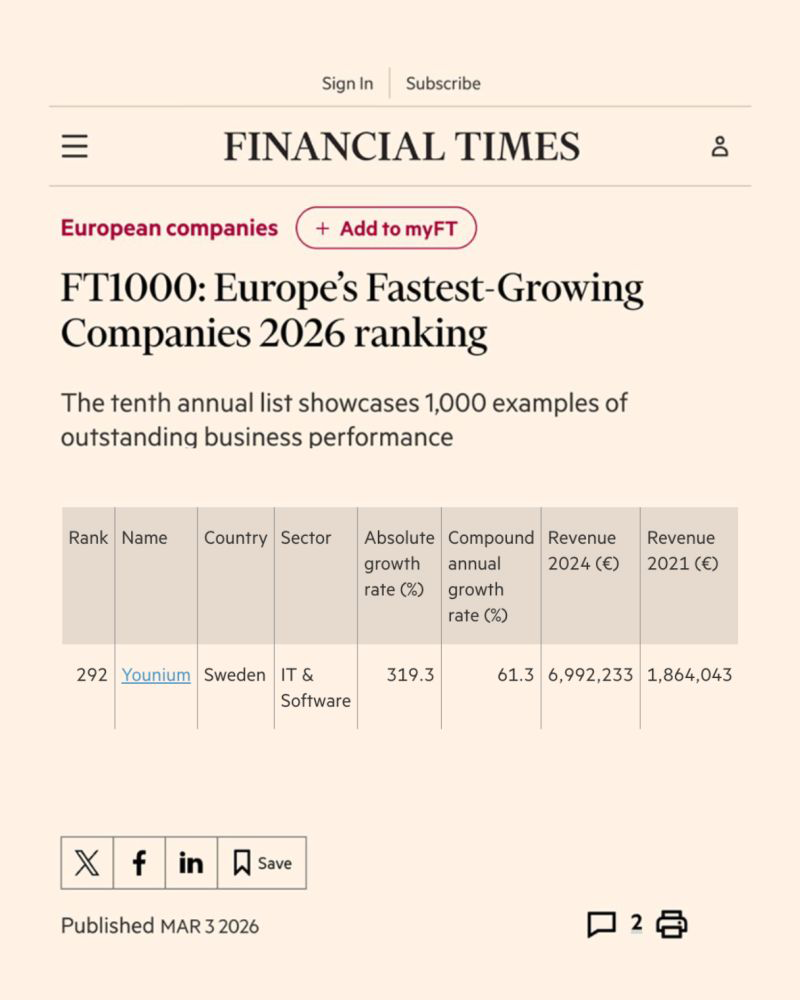Share article on Facebook
The height and width of the screenshot is (1000, 800).
139,863
